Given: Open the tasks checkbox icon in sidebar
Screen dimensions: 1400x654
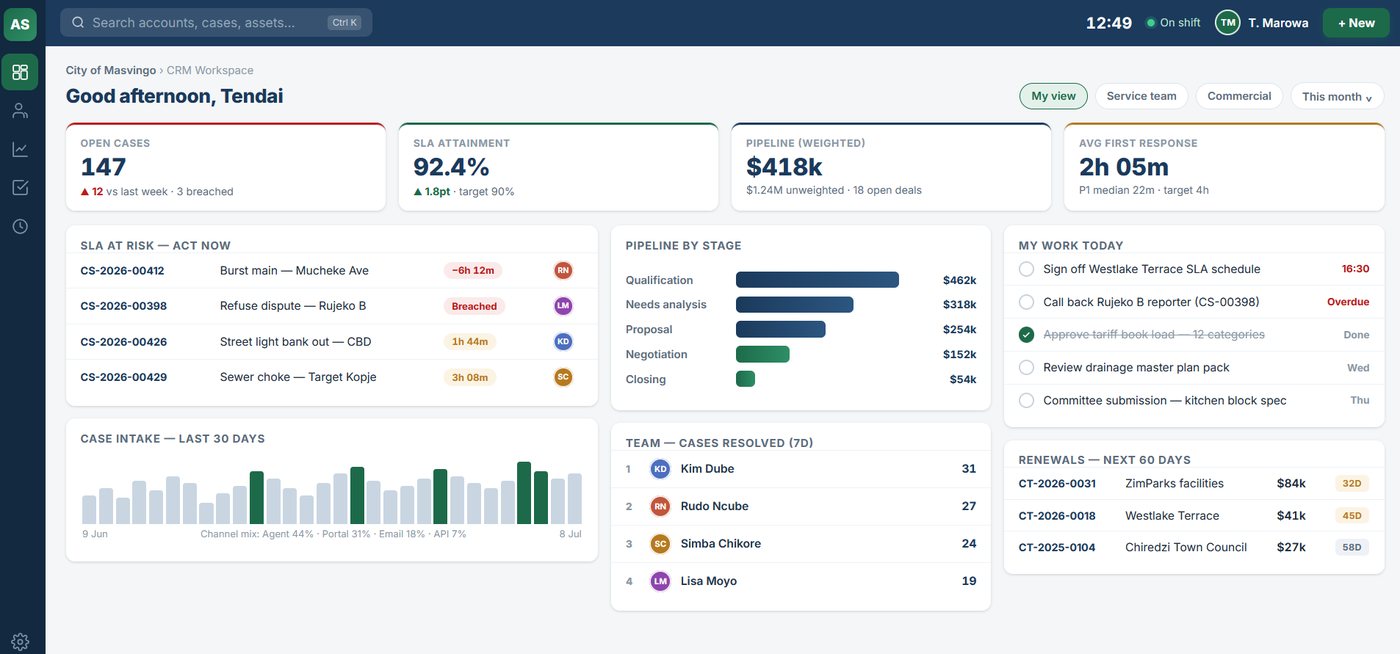Looking at the screenshot, I should click(x=20, y=188).
